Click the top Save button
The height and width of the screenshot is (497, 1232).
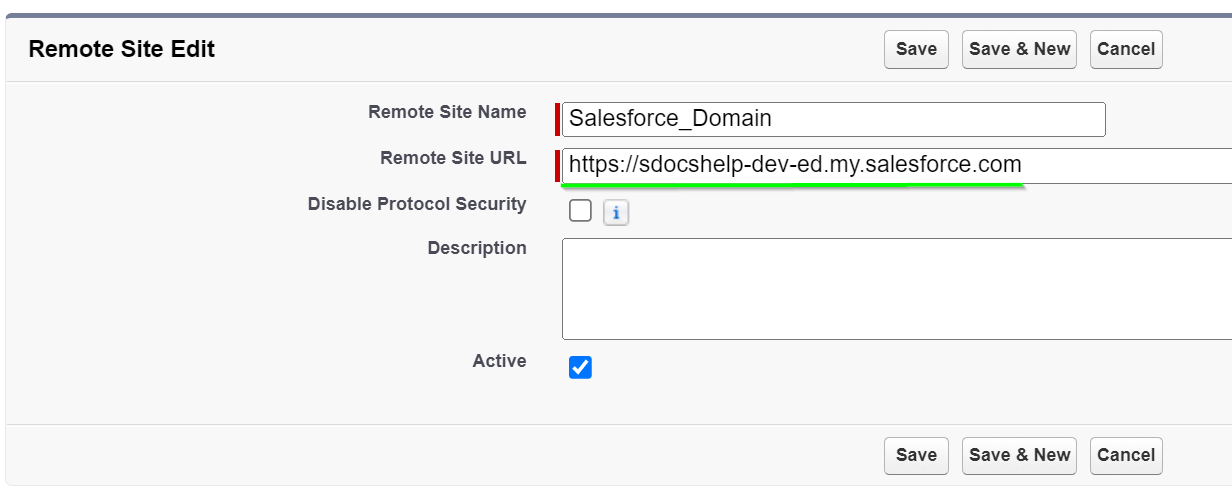tap(916, 49)
